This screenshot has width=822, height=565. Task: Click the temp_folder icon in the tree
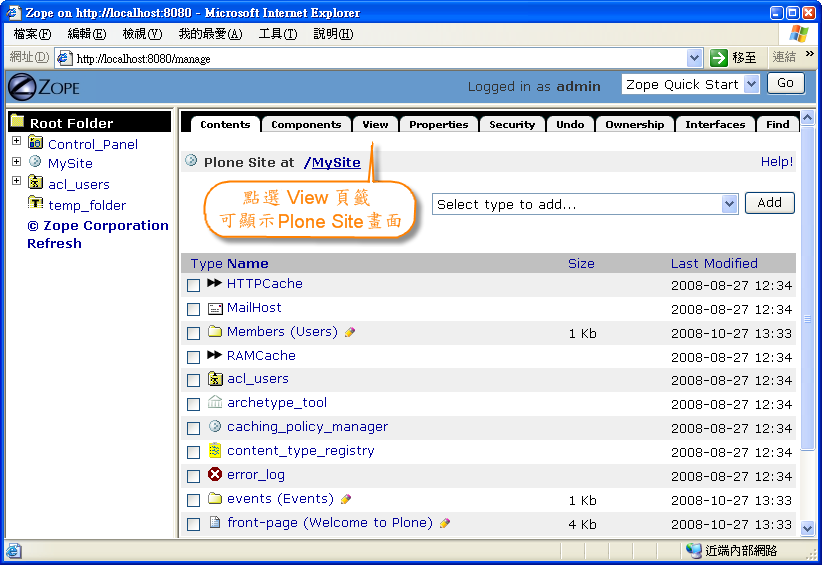[x=36, y=202]
